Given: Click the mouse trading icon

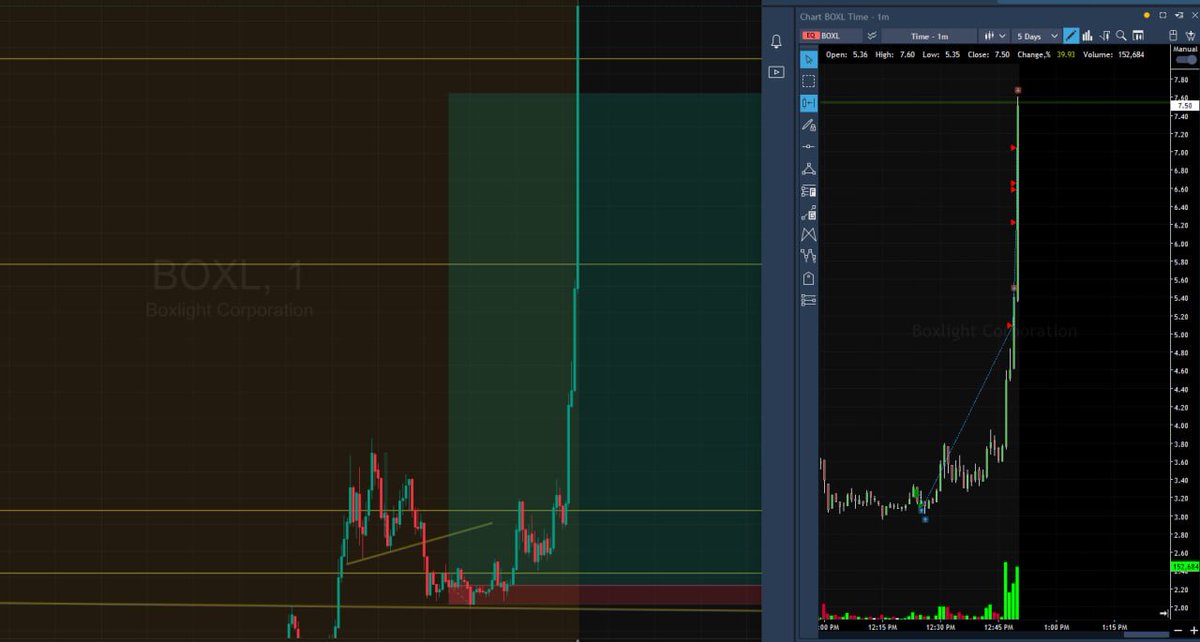Looking at the screenshot, I should pos(1173,36).
